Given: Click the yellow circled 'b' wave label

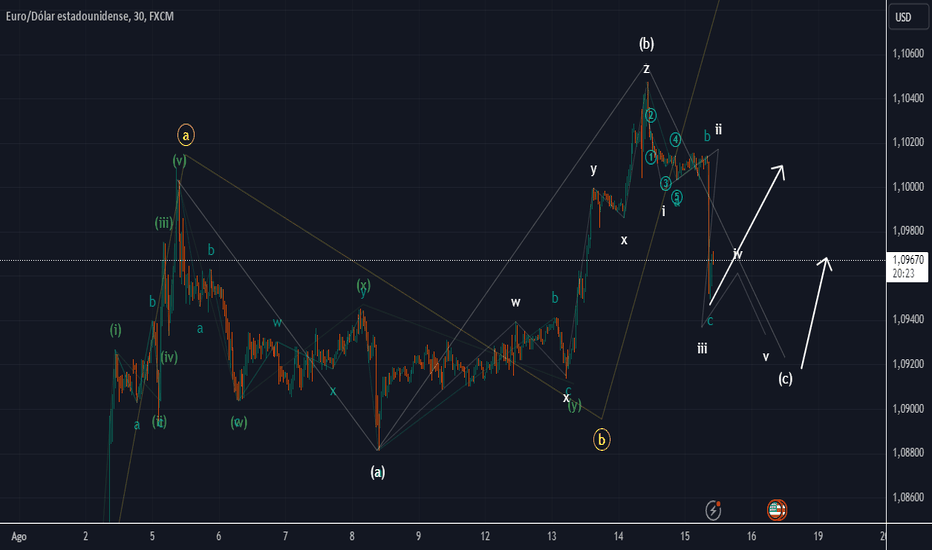Looking at the screenshot, I should (x=602, y=440).
